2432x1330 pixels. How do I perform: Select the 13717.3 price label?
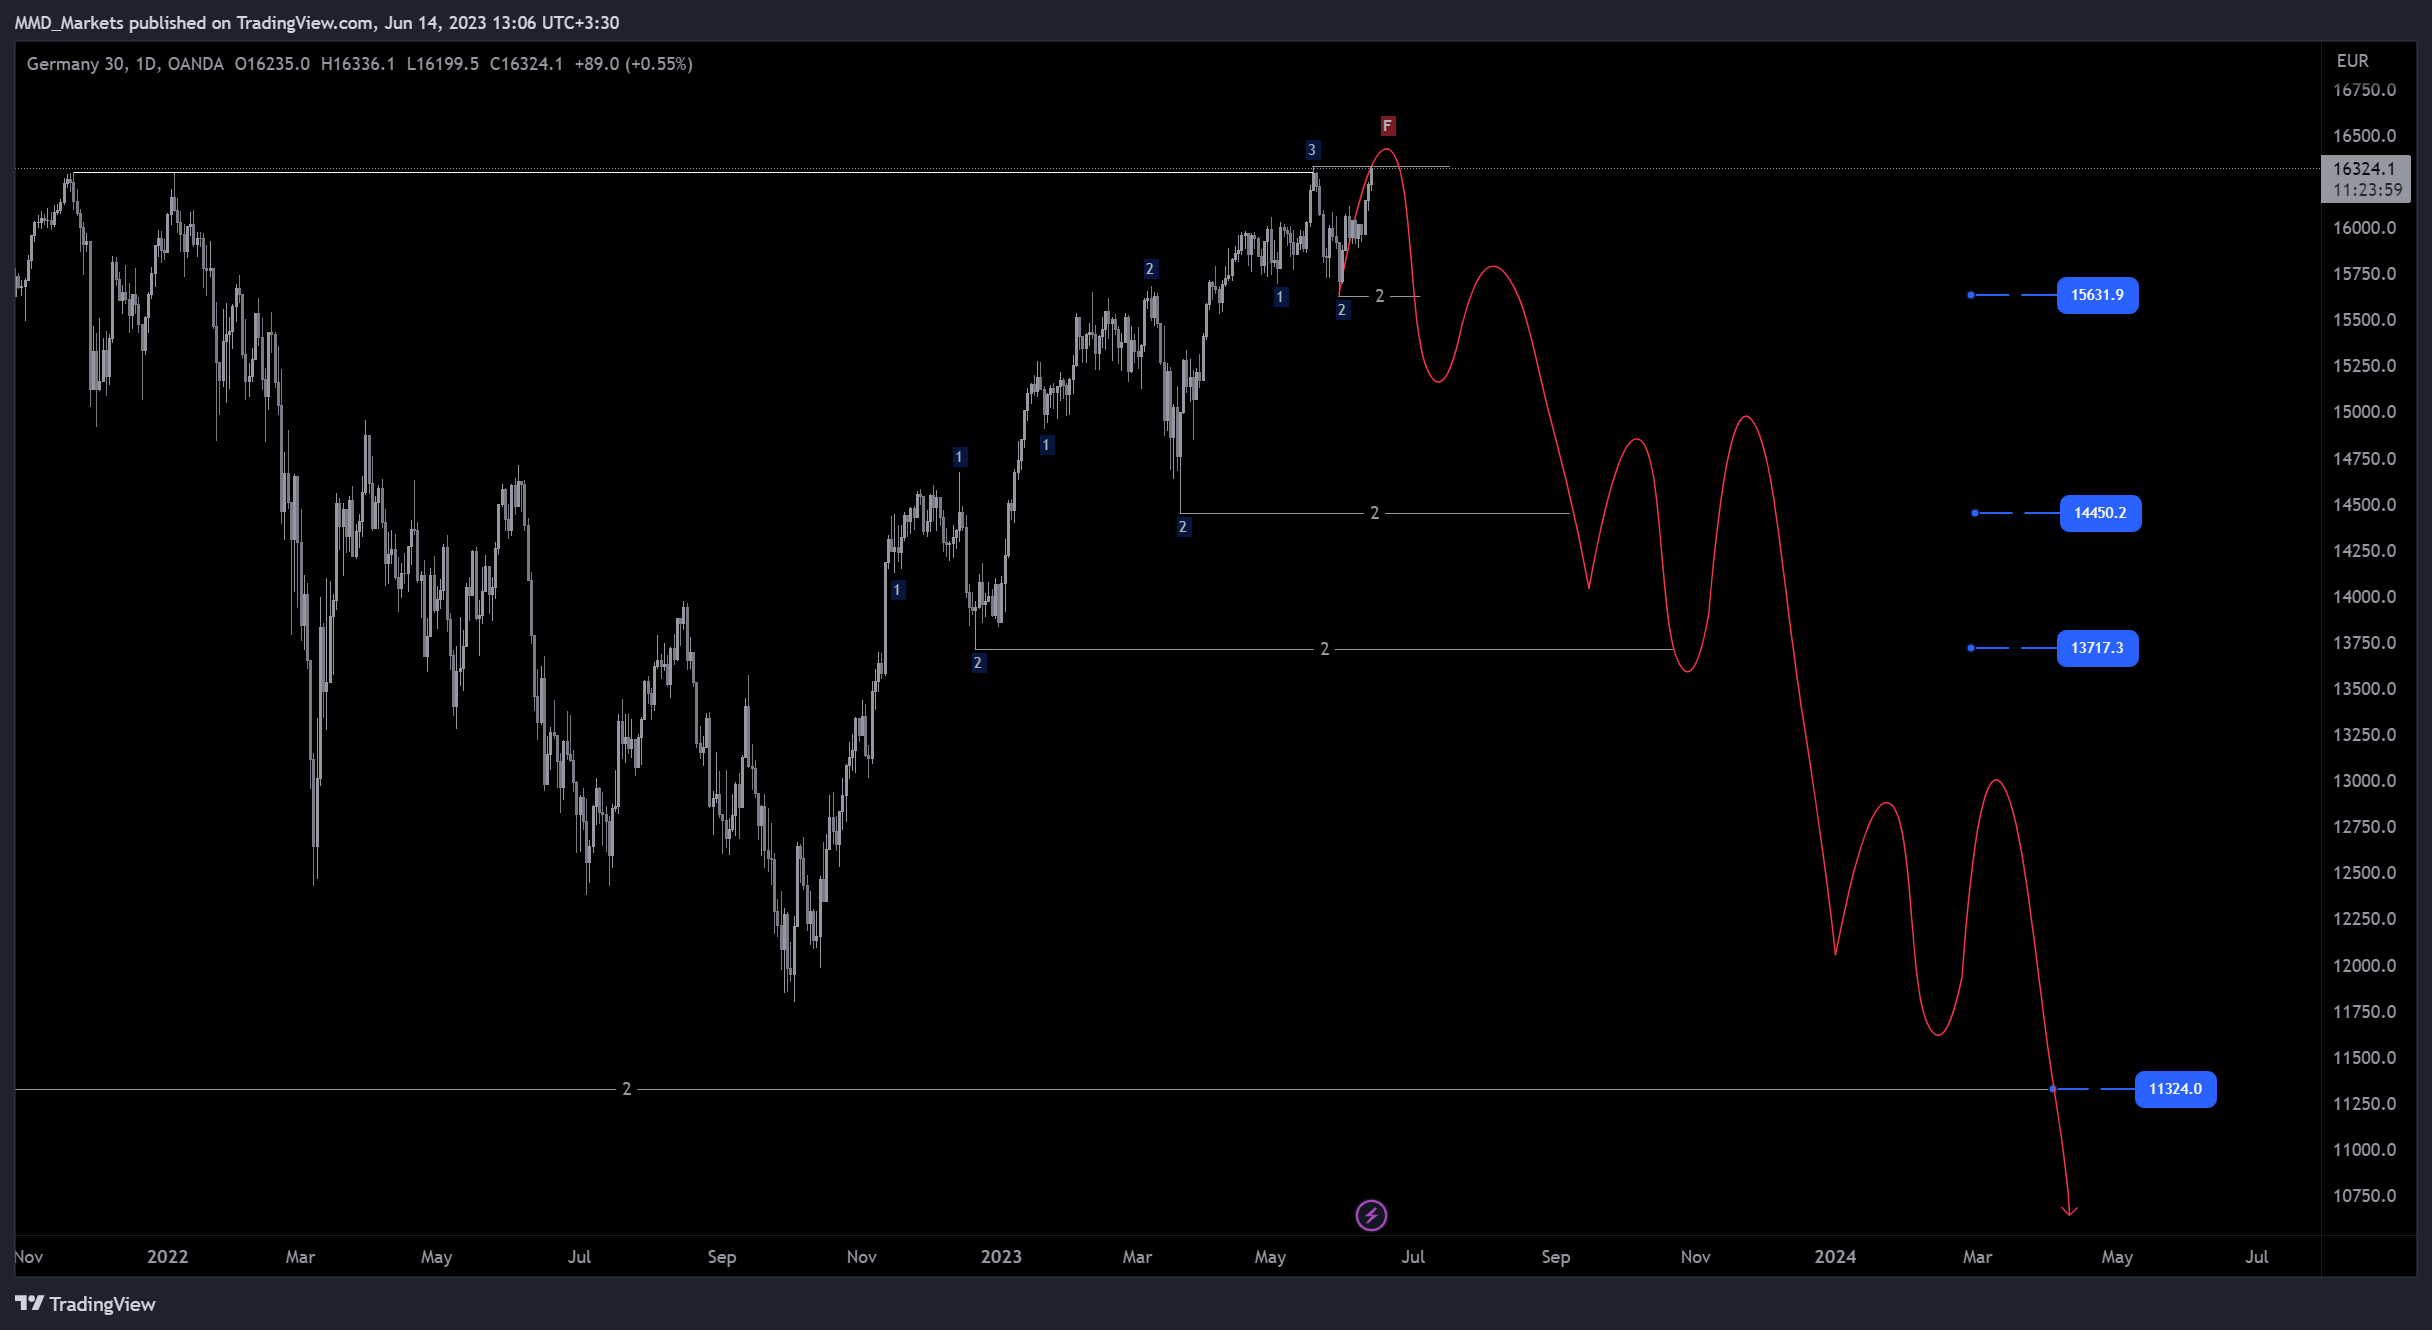[2097, 648]
